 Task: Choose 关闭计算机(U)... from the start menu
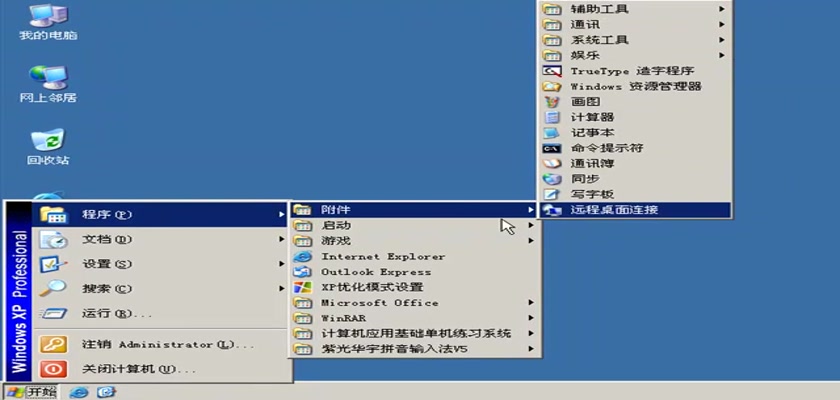pos(161,369)
